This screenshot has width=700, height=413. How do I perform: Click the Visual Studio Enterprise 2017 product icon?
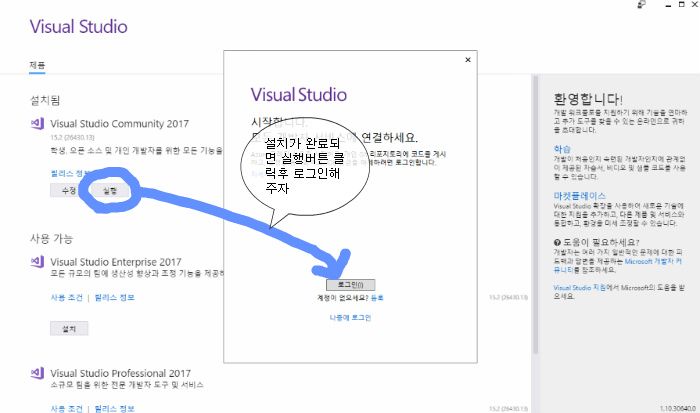pos(38,261)
